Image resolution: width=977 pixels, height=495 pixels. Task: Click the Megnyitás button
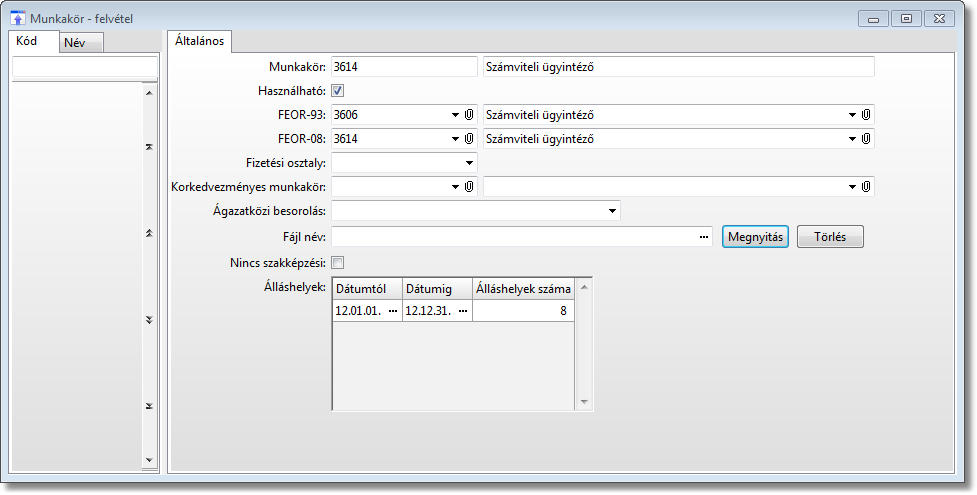coord(755,237)
